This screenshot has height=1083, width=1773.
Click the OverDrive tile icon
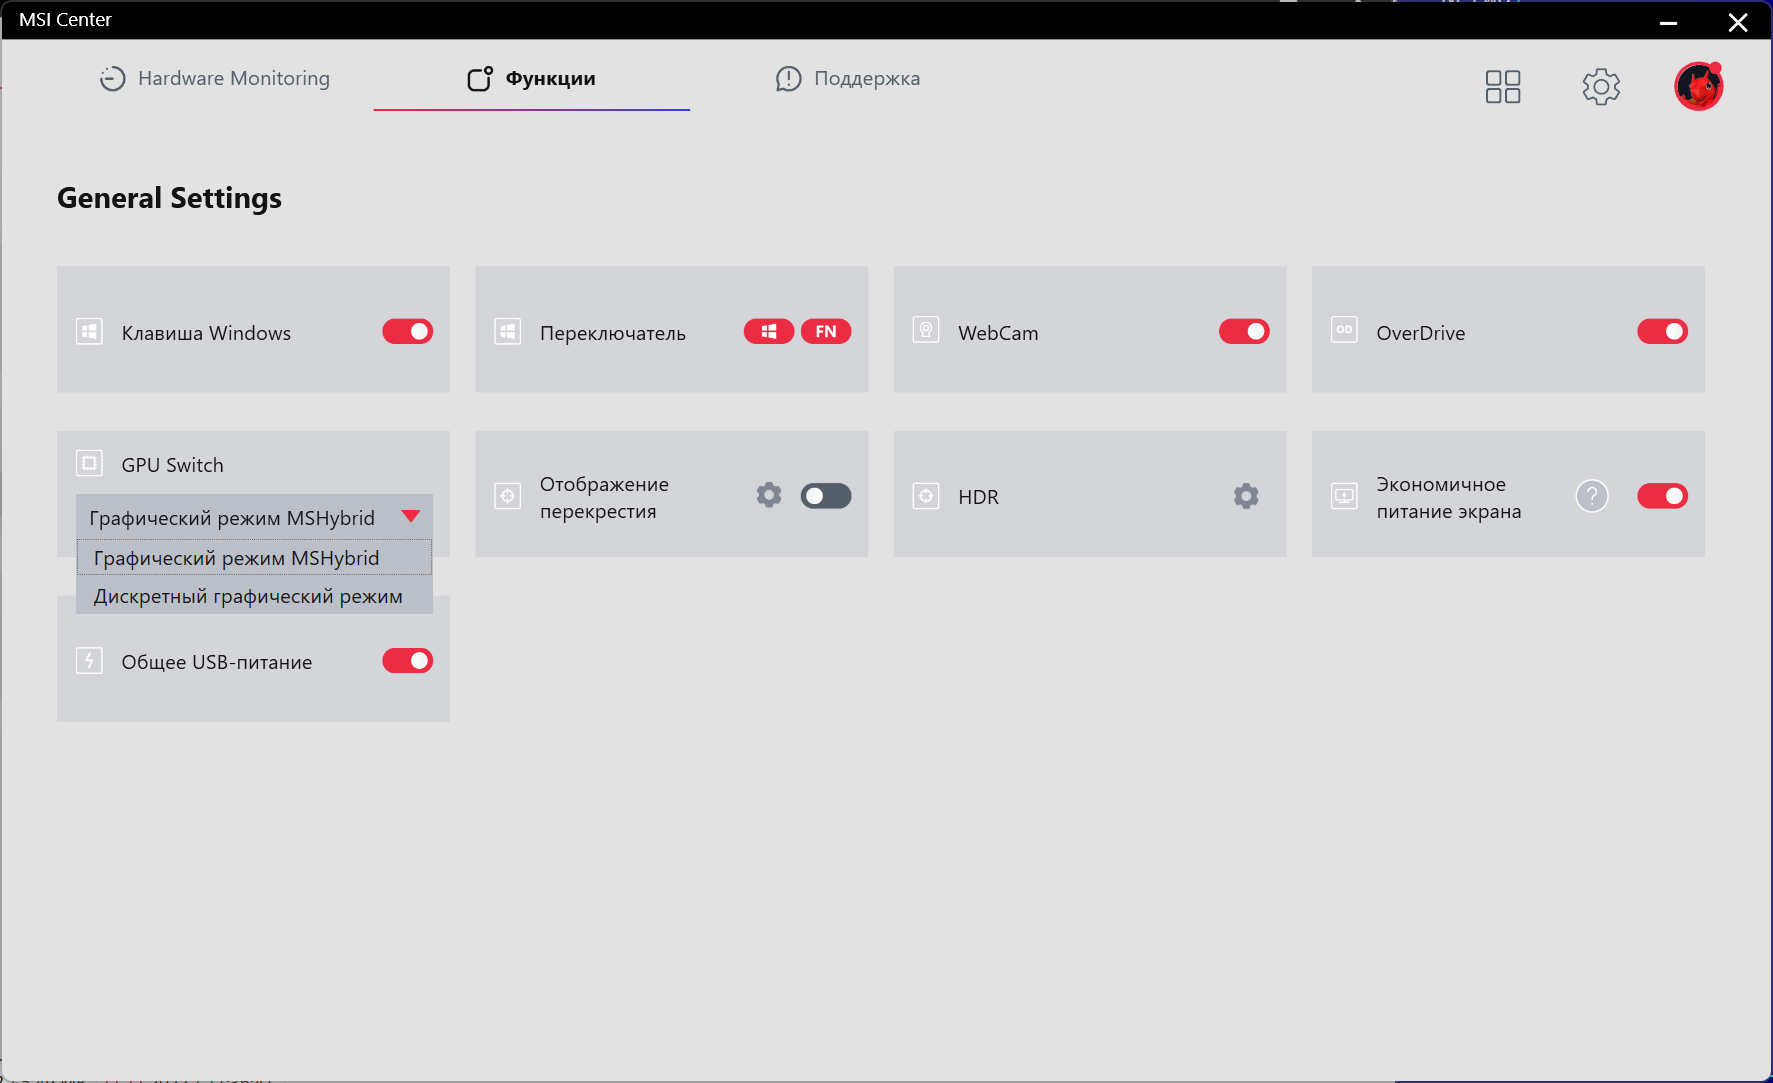pyautogui.click(x=1344, y=330)
